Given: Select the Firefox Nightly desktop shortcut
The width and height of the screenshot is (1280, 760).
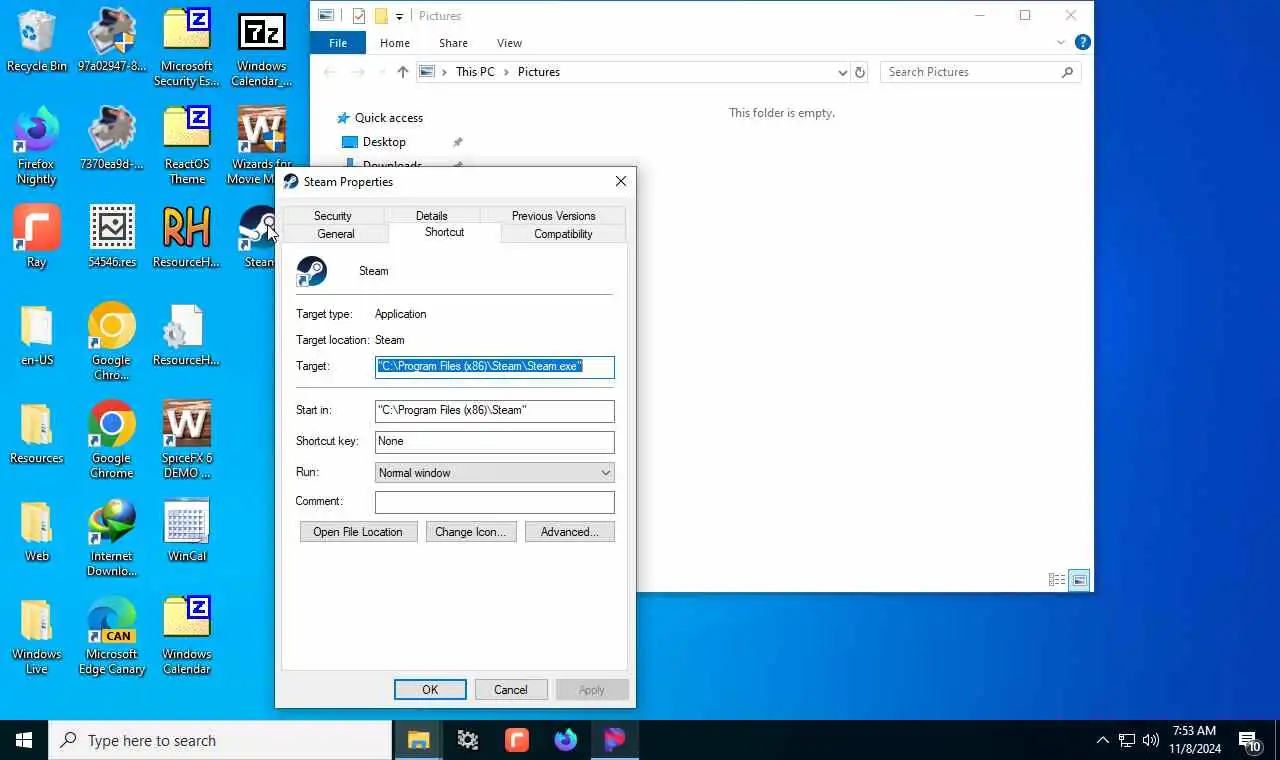Looking at the screenshot, I should (x=37, y=146).
